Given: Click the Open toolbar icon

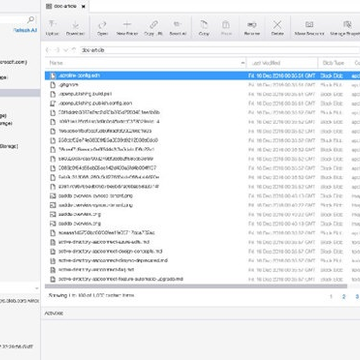Looking at the screenshot, I should point(102,25).
